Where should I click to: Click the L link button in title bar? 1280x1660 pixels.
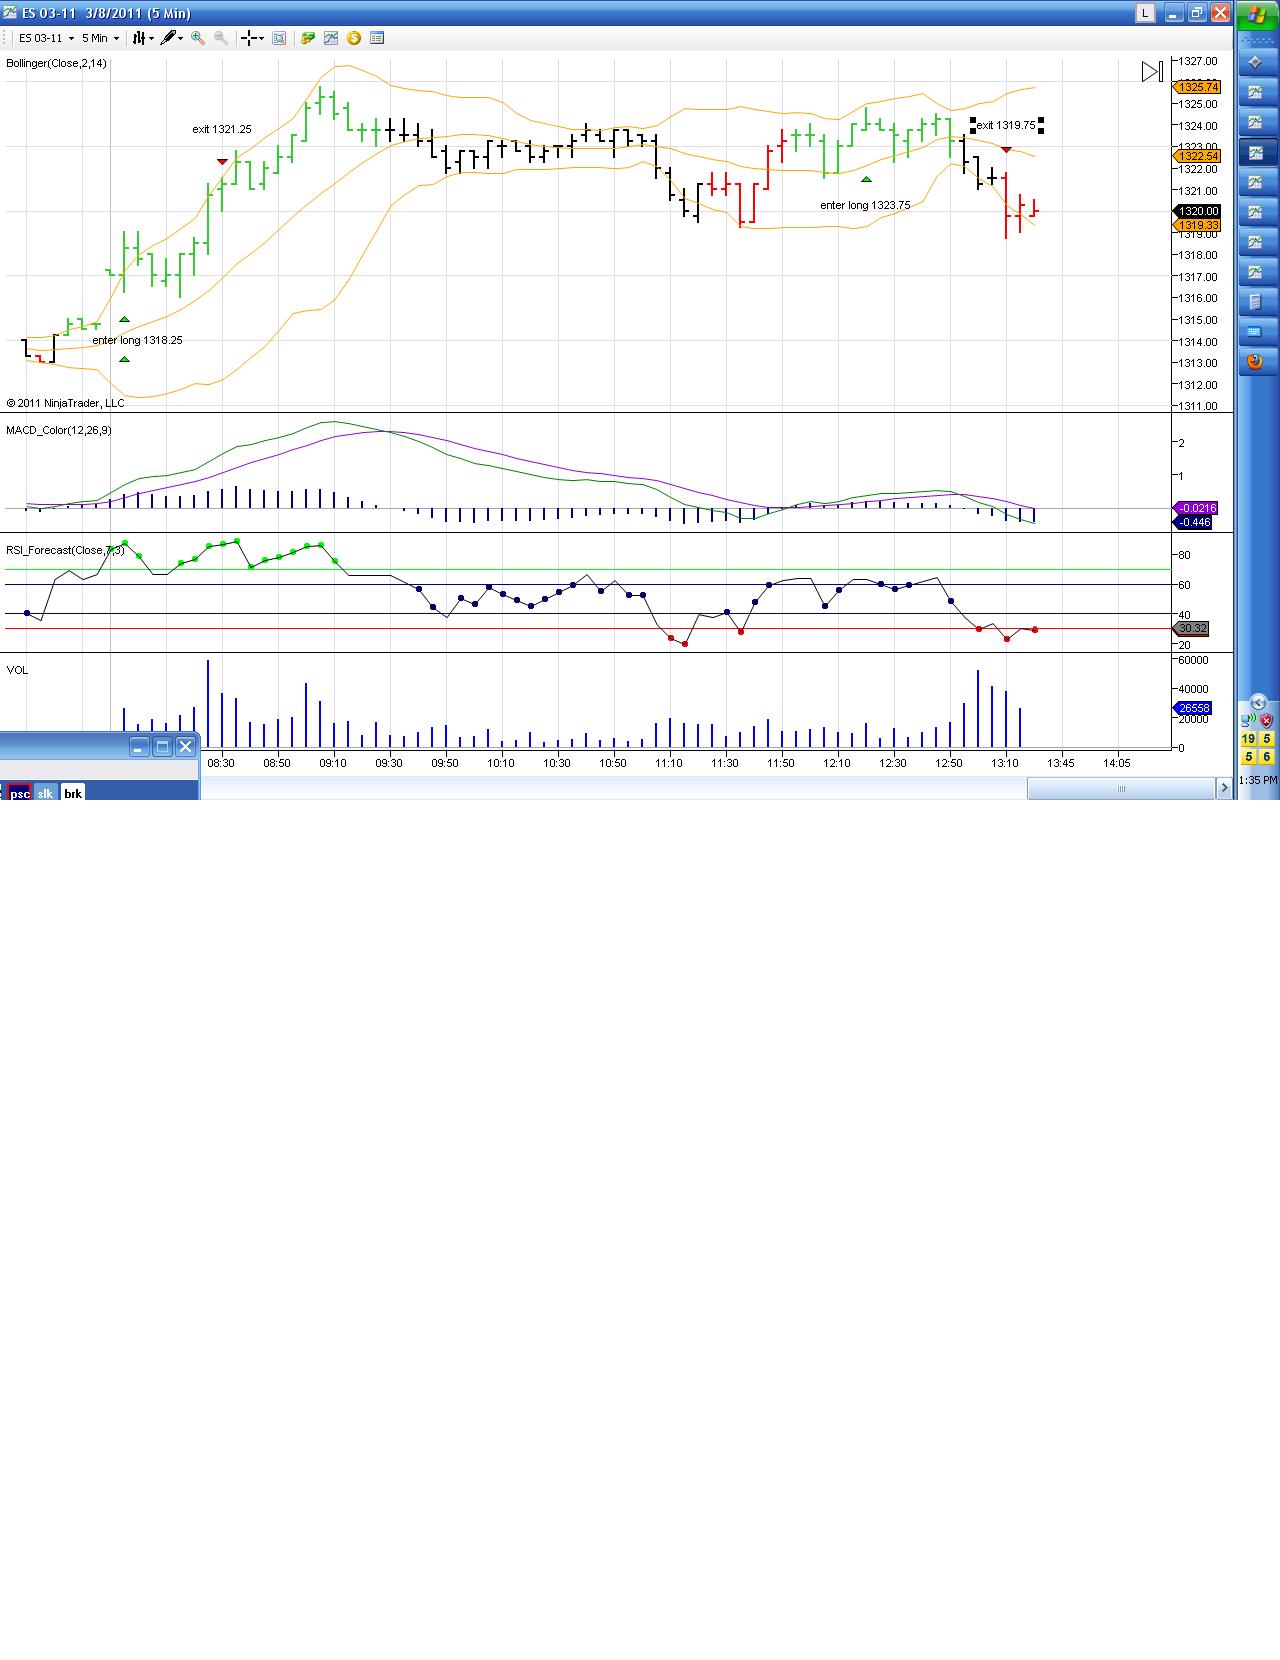[x=1145, y=13]
